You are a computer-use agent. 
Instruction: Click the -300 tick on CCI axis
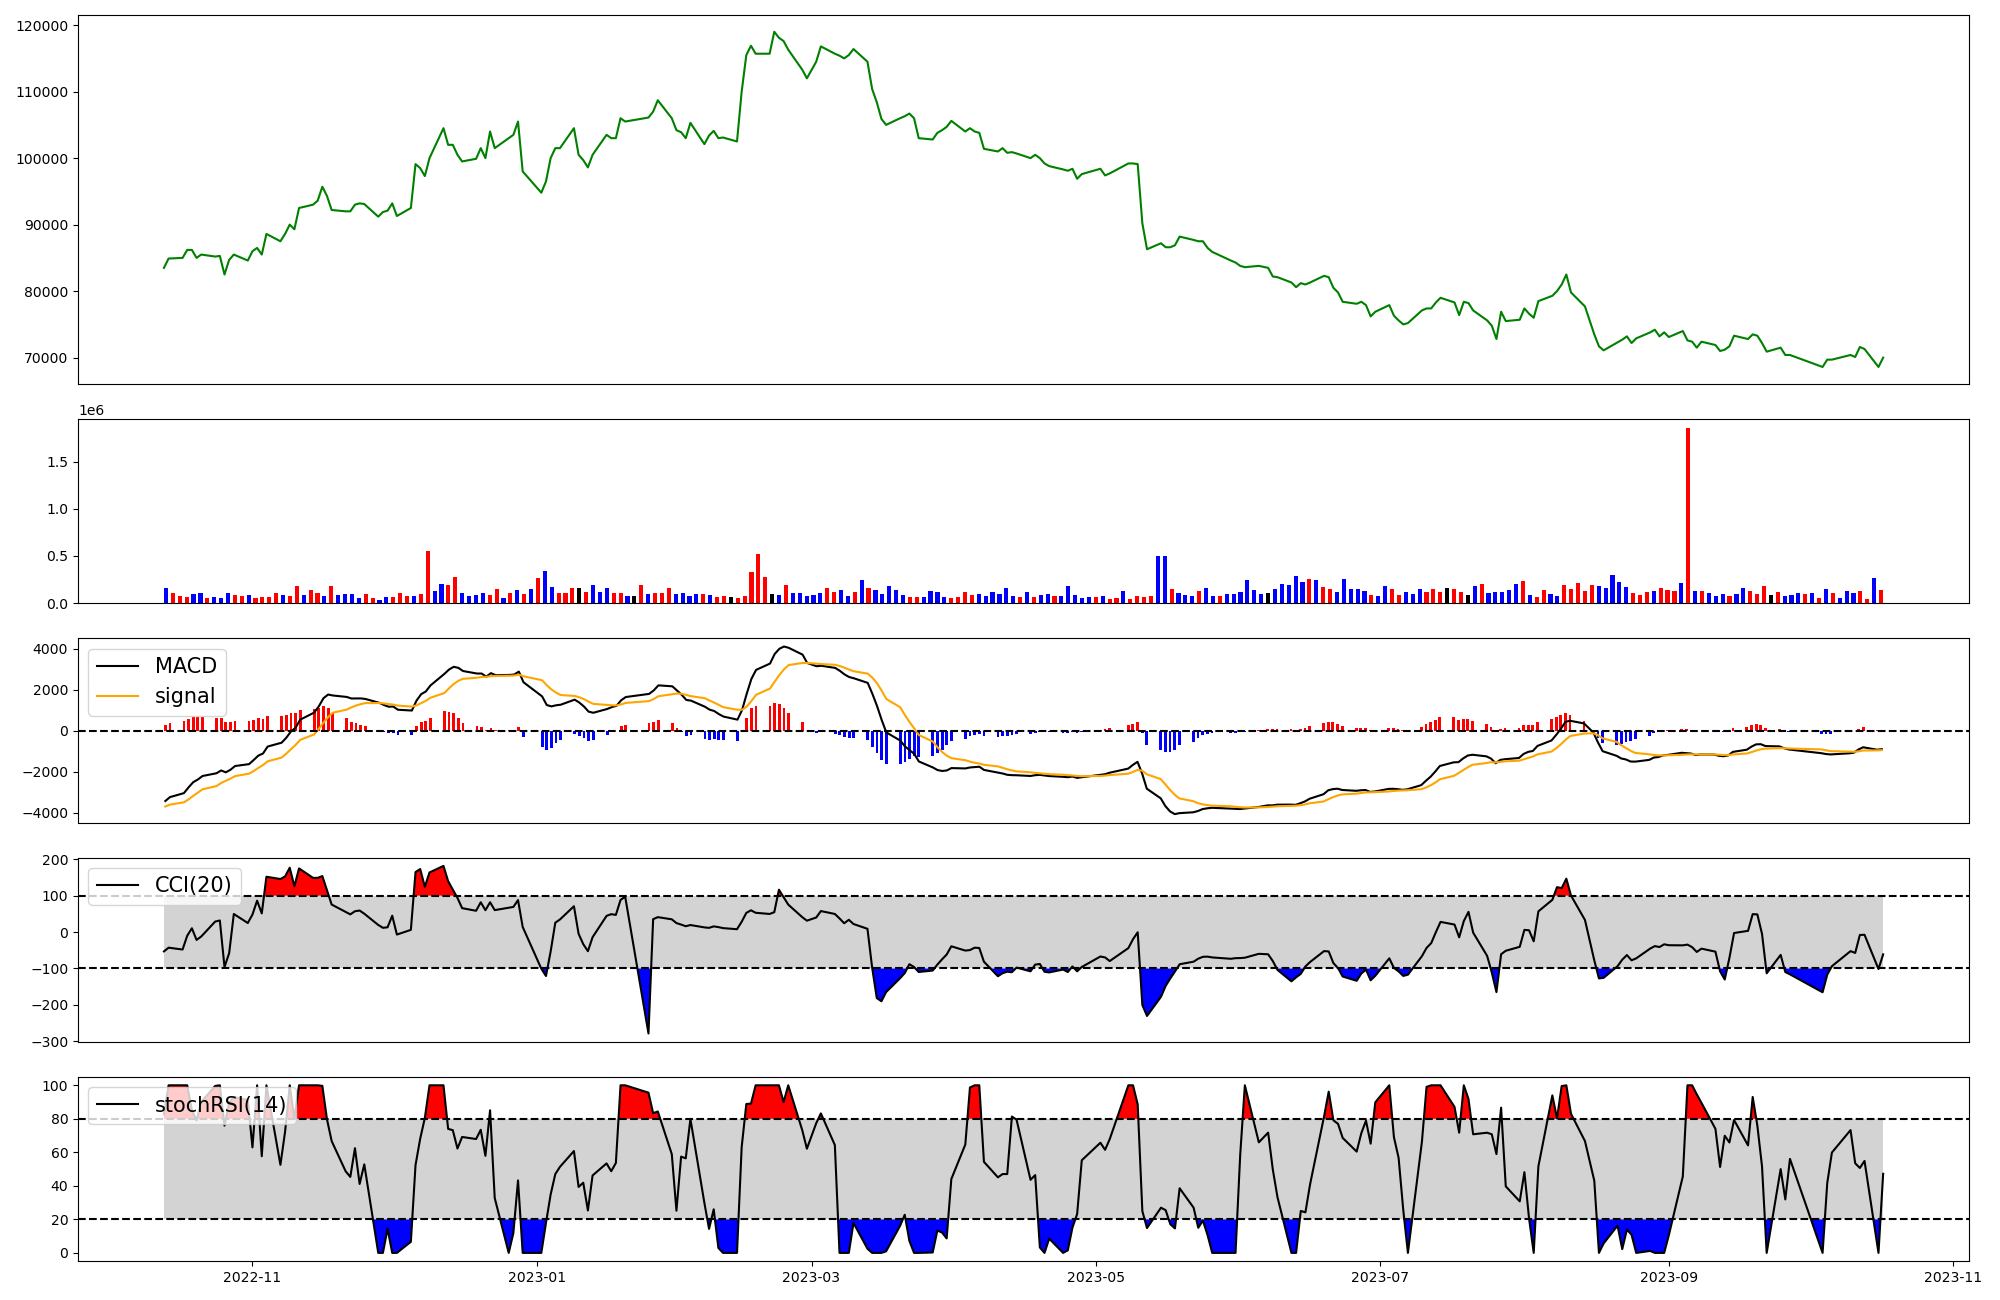click(48, 1042)
